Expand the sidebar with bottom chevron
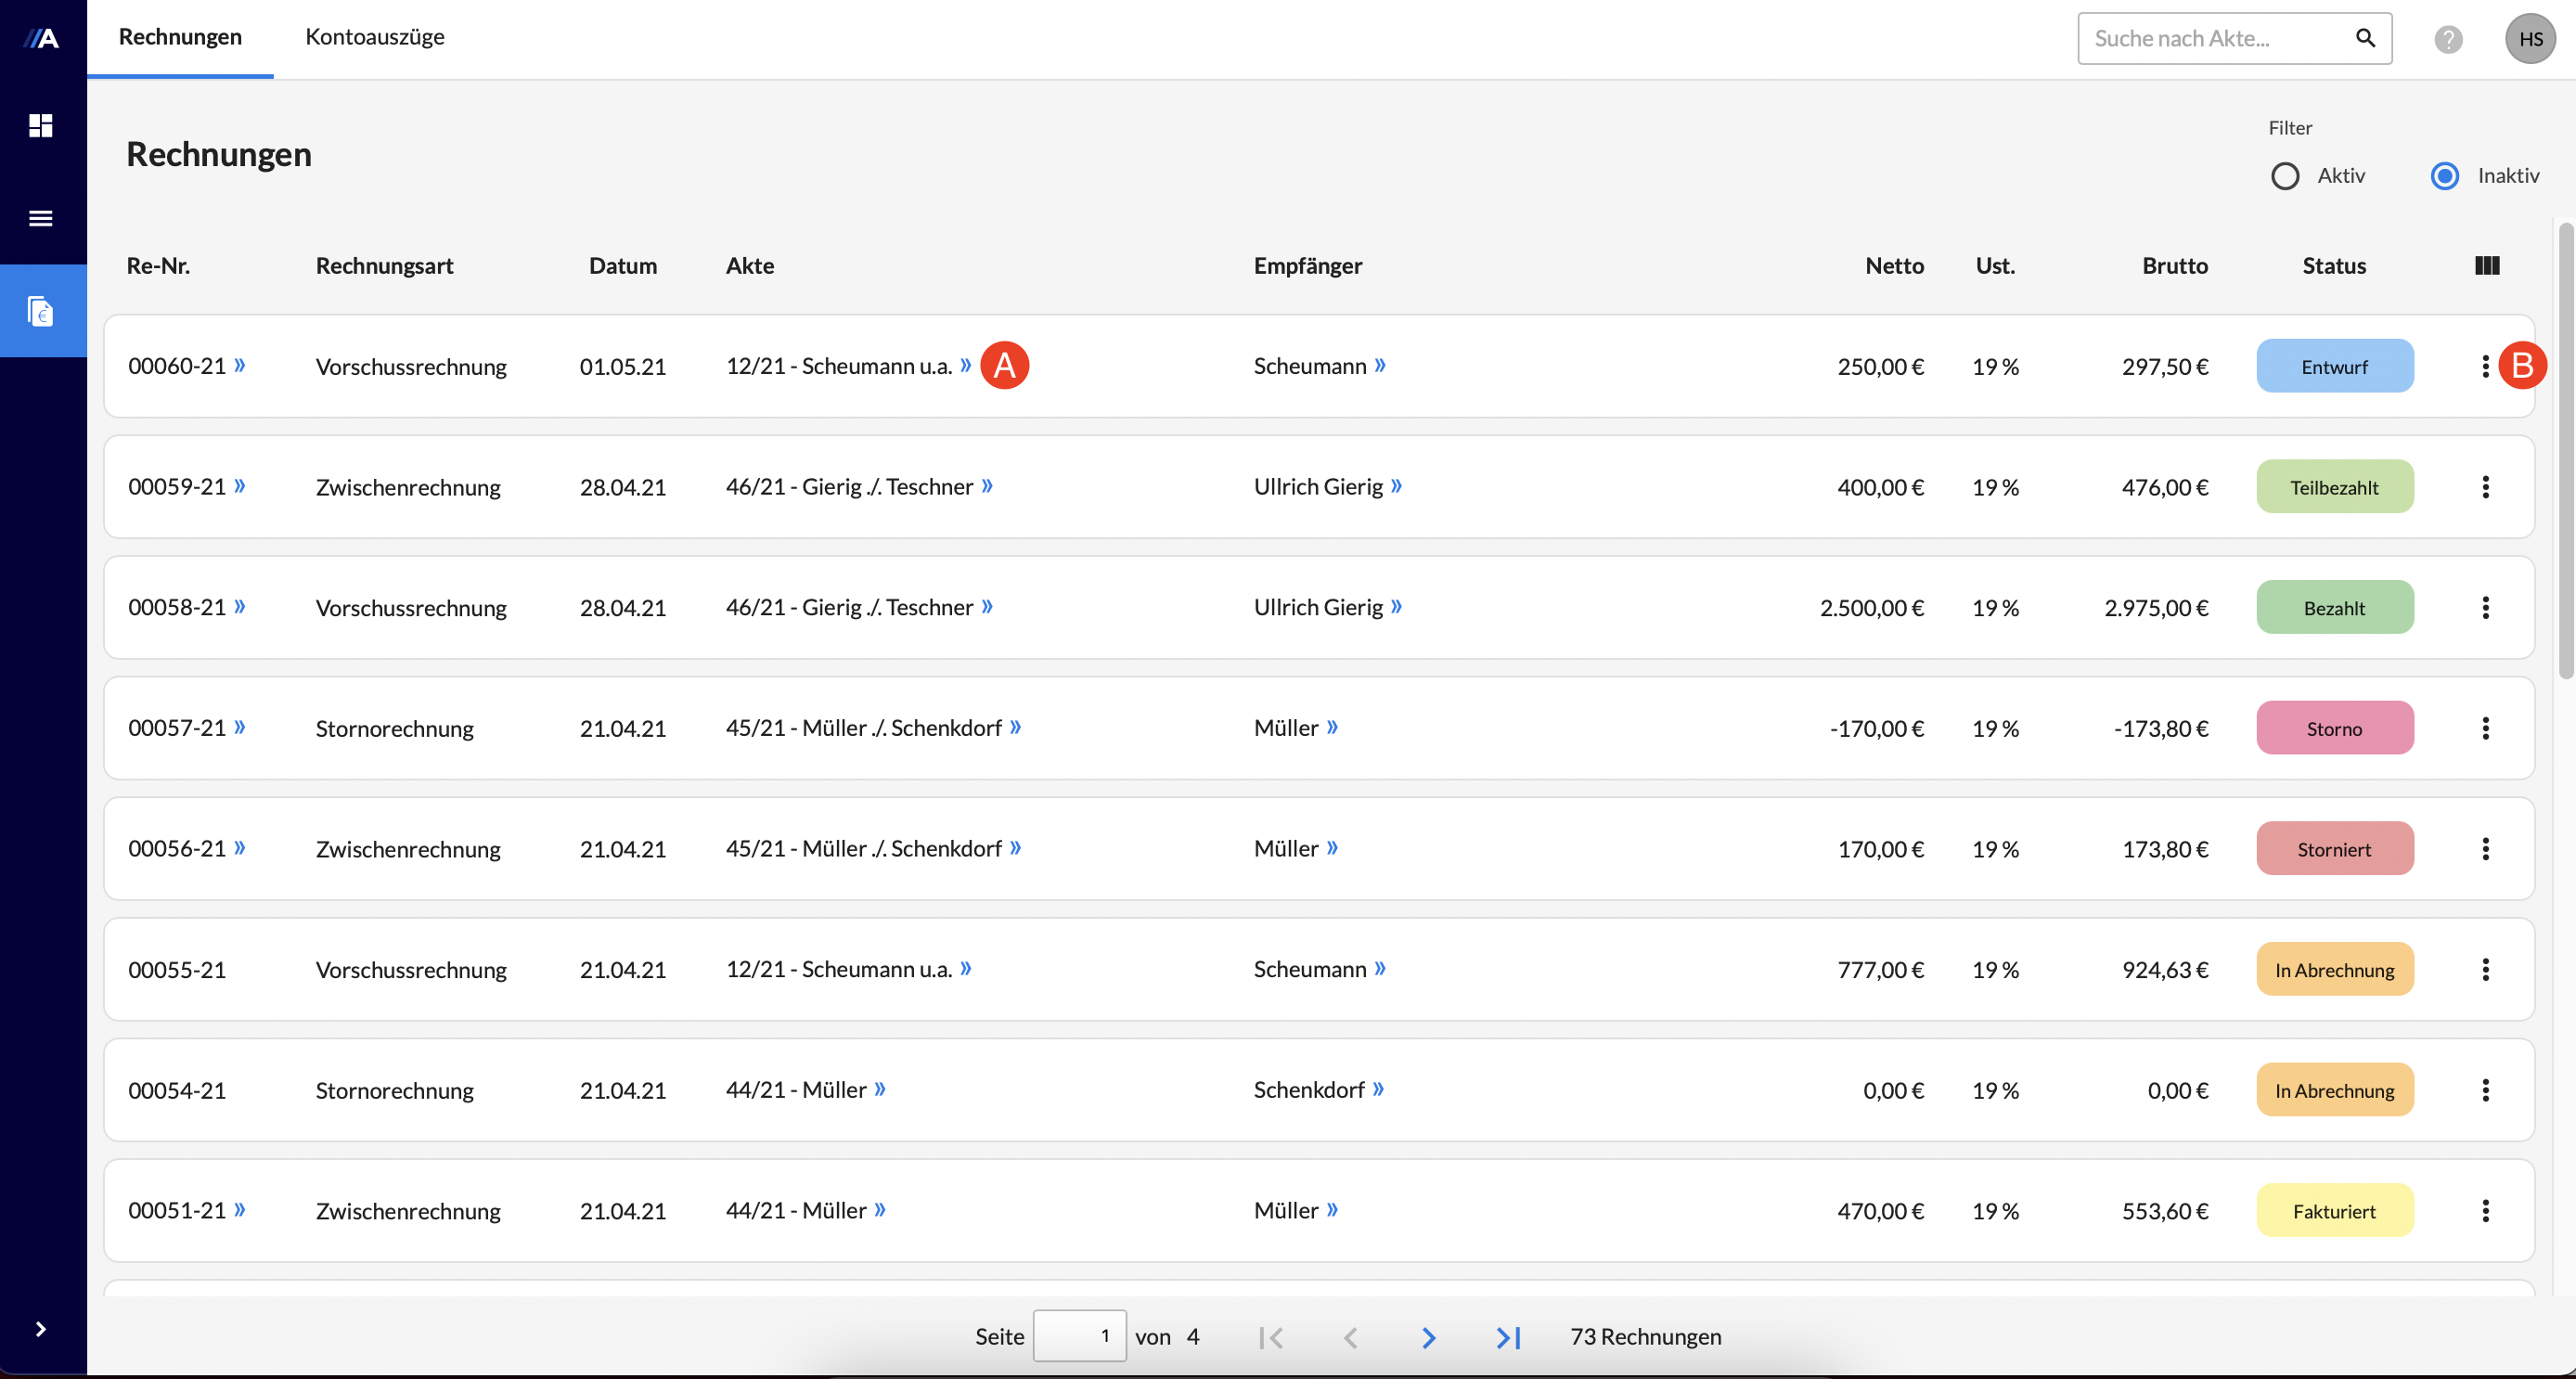 click(x=41, y=1329)
